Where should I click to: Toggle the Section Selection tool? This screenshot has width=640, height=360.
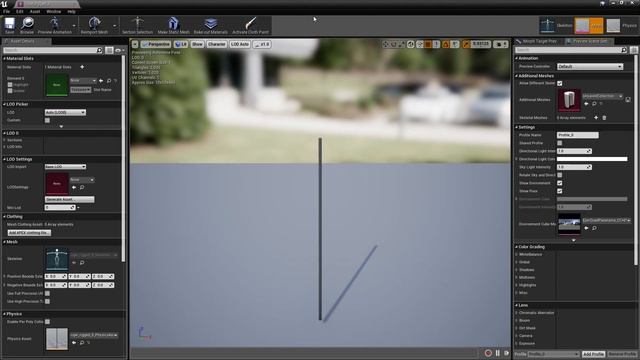[x=137, y=25]
